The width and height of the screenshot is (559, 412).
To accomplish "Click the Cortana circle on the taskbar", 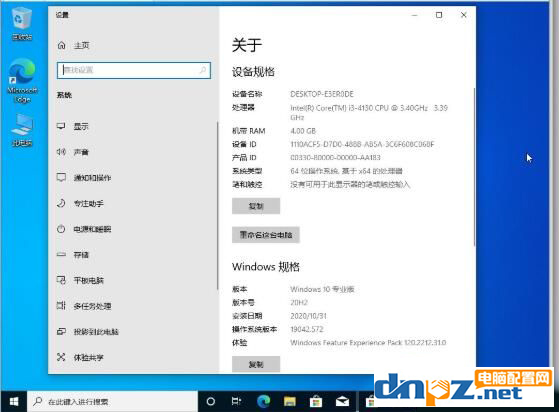I will (211, 402).
